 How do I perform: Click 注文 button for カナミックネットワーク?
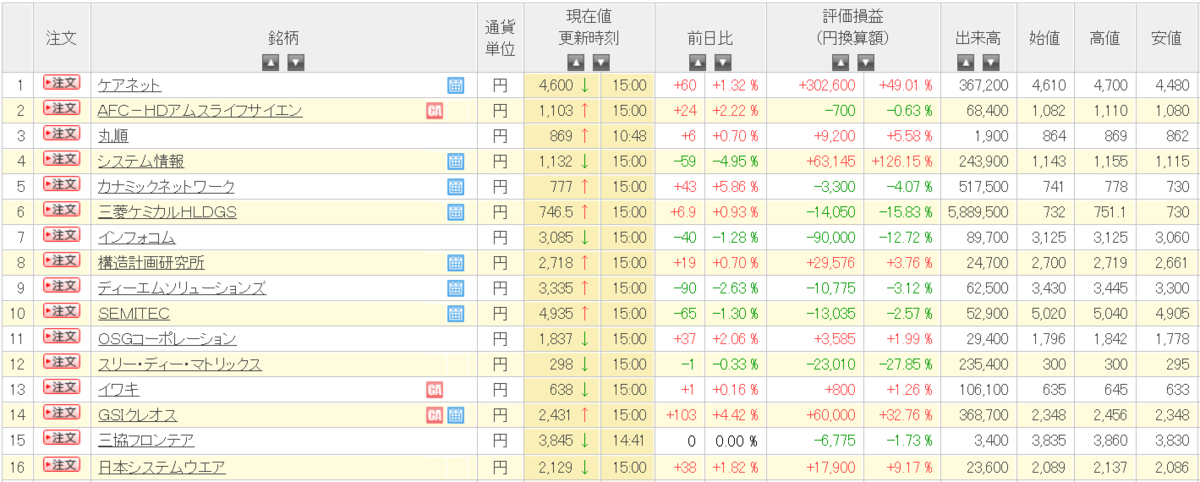[x=61, y=185]
